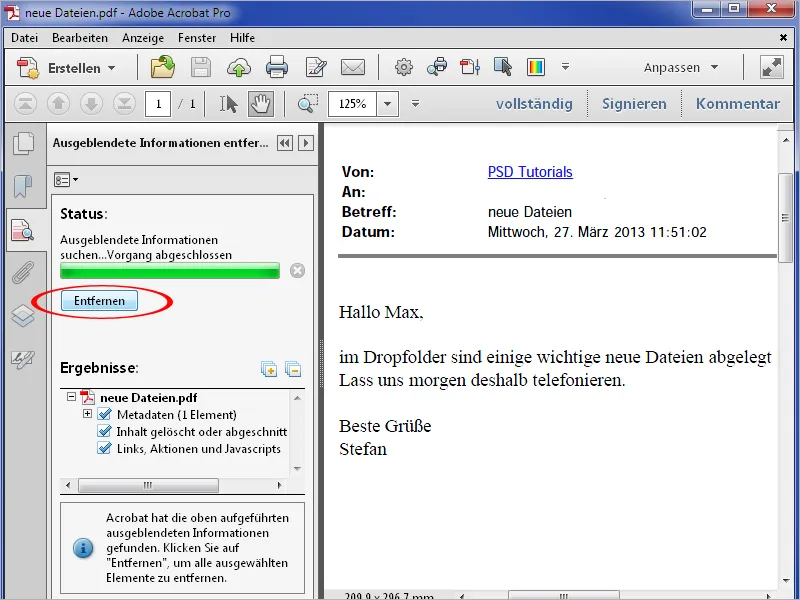Screen dimensions: 800x600
Task: Follow the PSD Tutorials link
Action: click(x=530, y=172)
